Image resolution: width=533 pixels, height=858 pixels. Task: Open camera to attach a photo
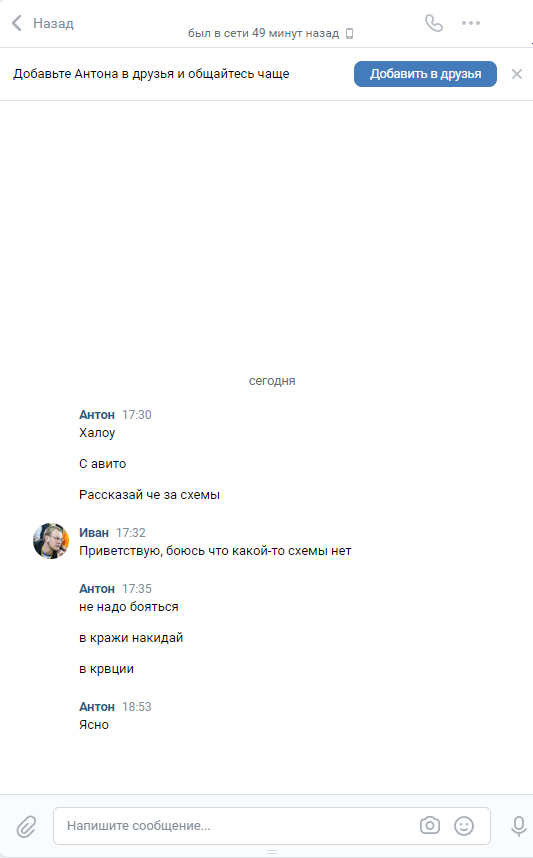430,825
